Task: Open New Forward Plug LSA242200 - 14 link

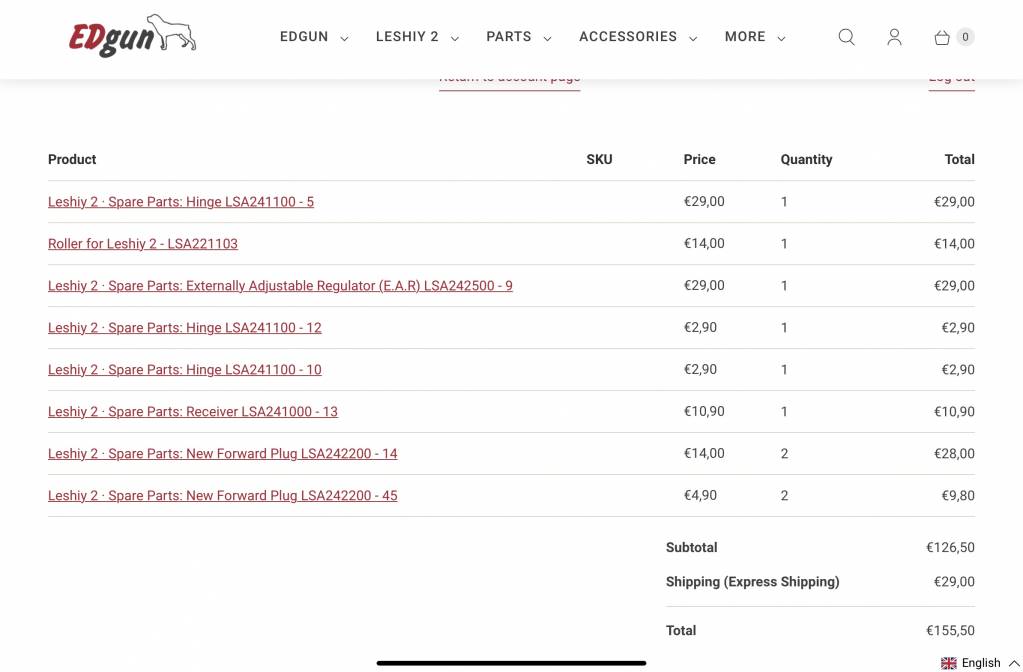Action: click(222, 453)
